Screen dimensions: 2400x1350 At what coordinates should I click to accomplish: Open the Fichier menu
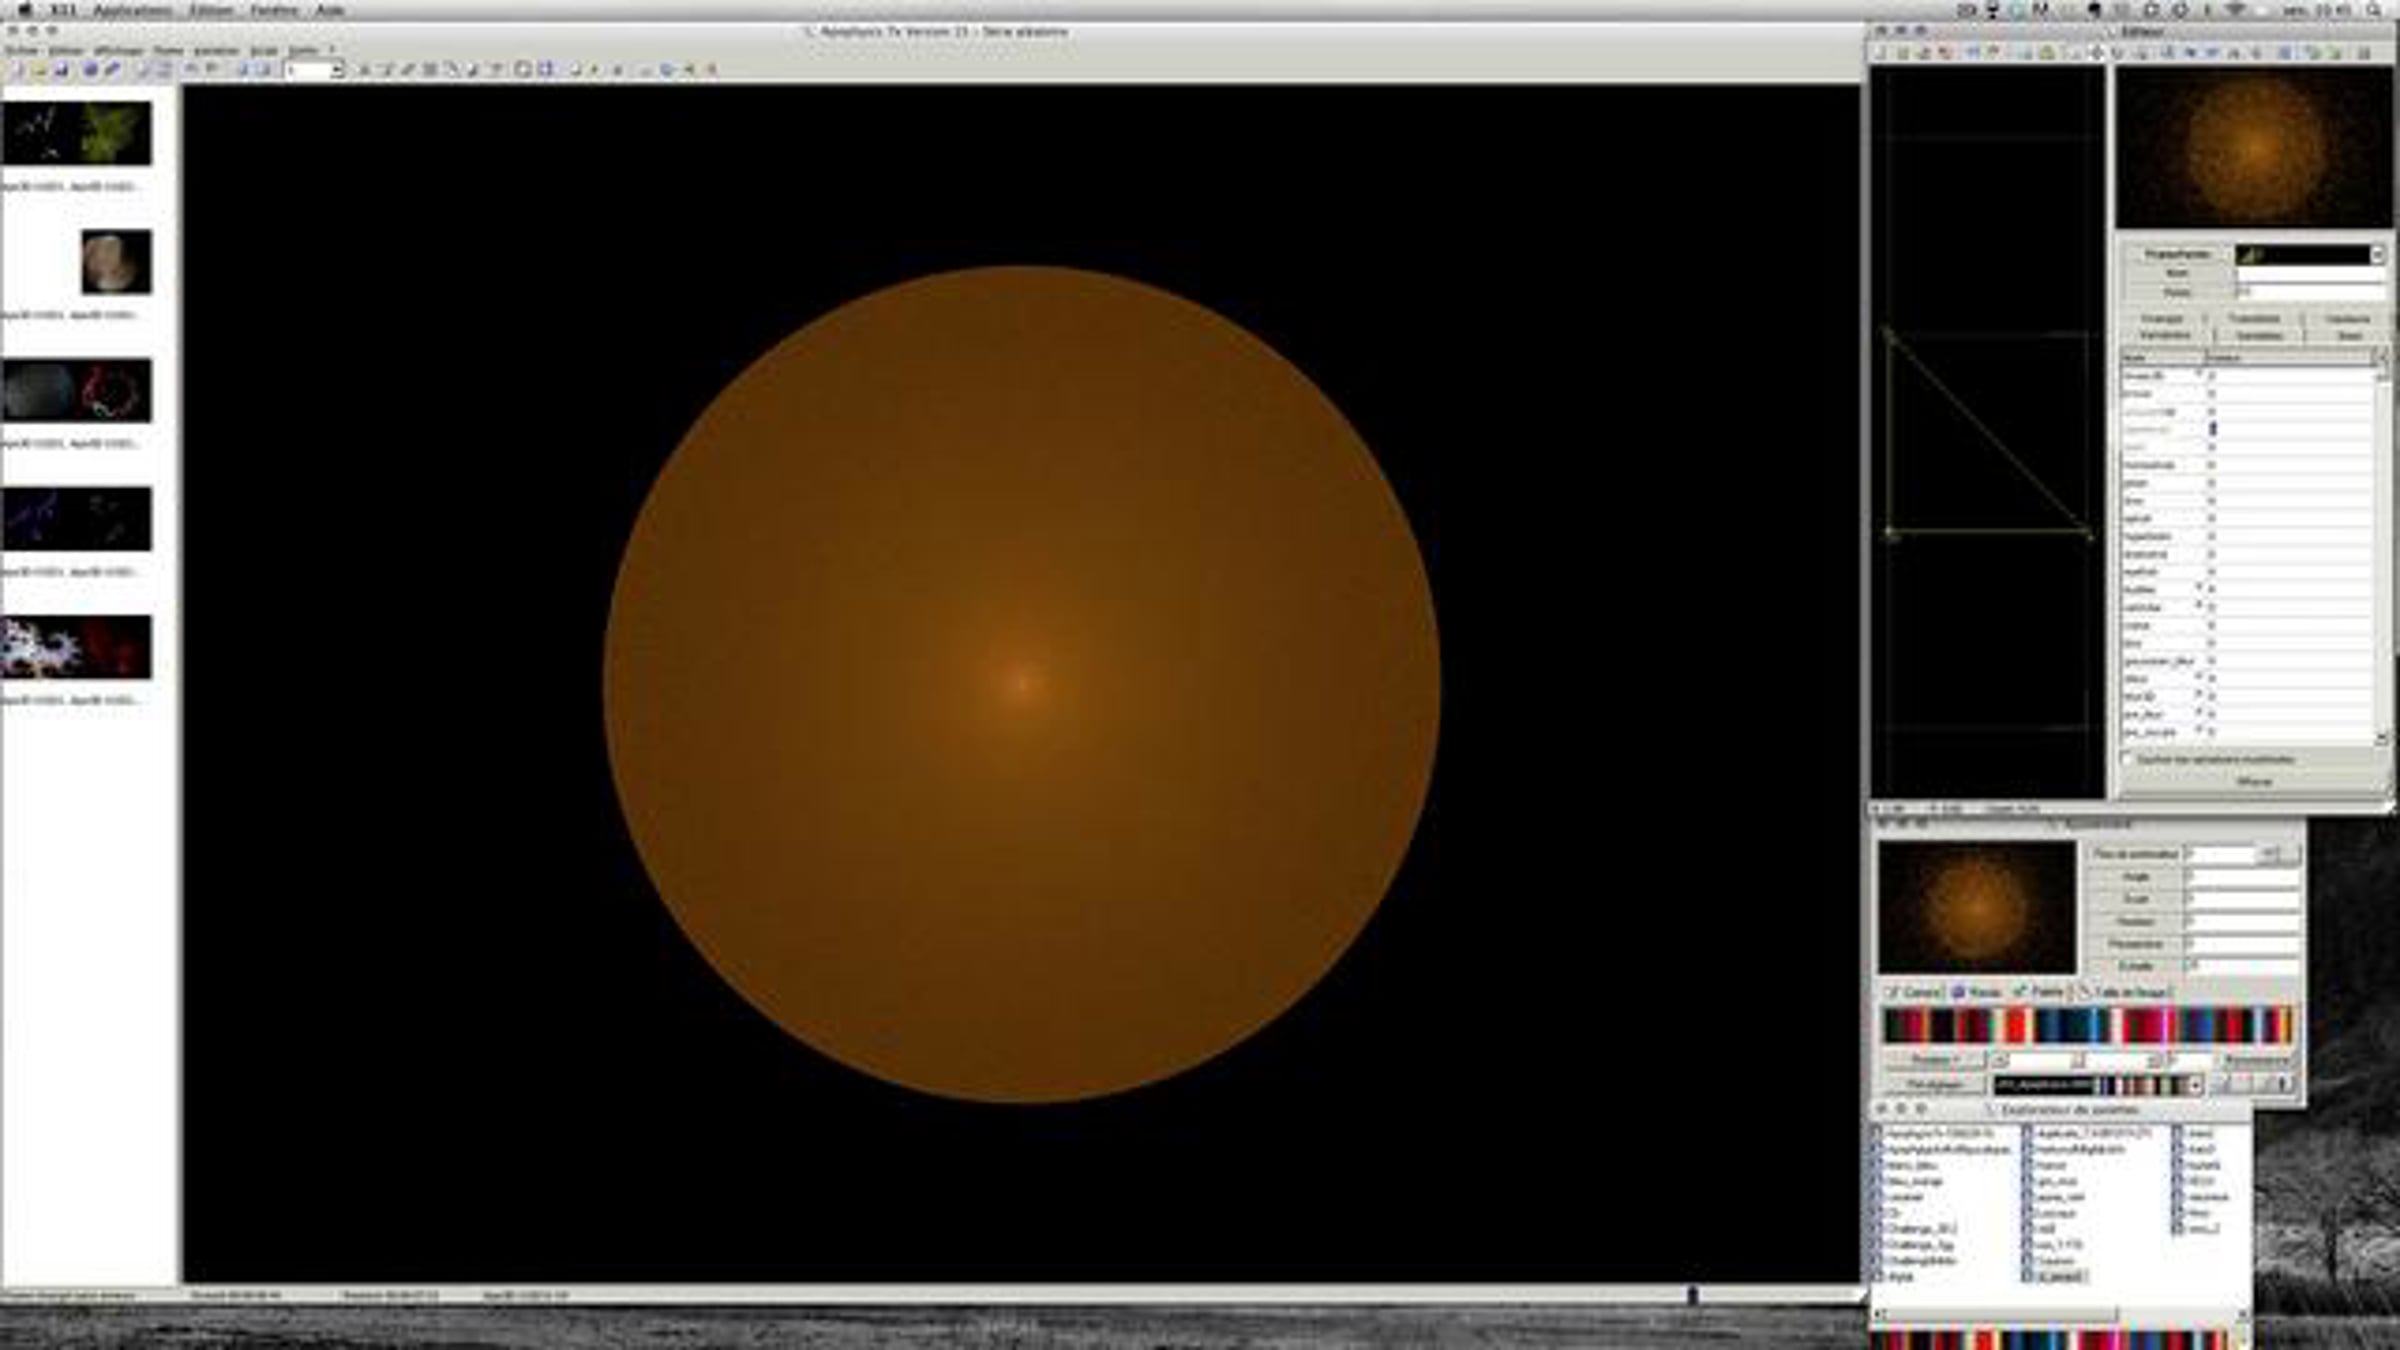point(21,50)
